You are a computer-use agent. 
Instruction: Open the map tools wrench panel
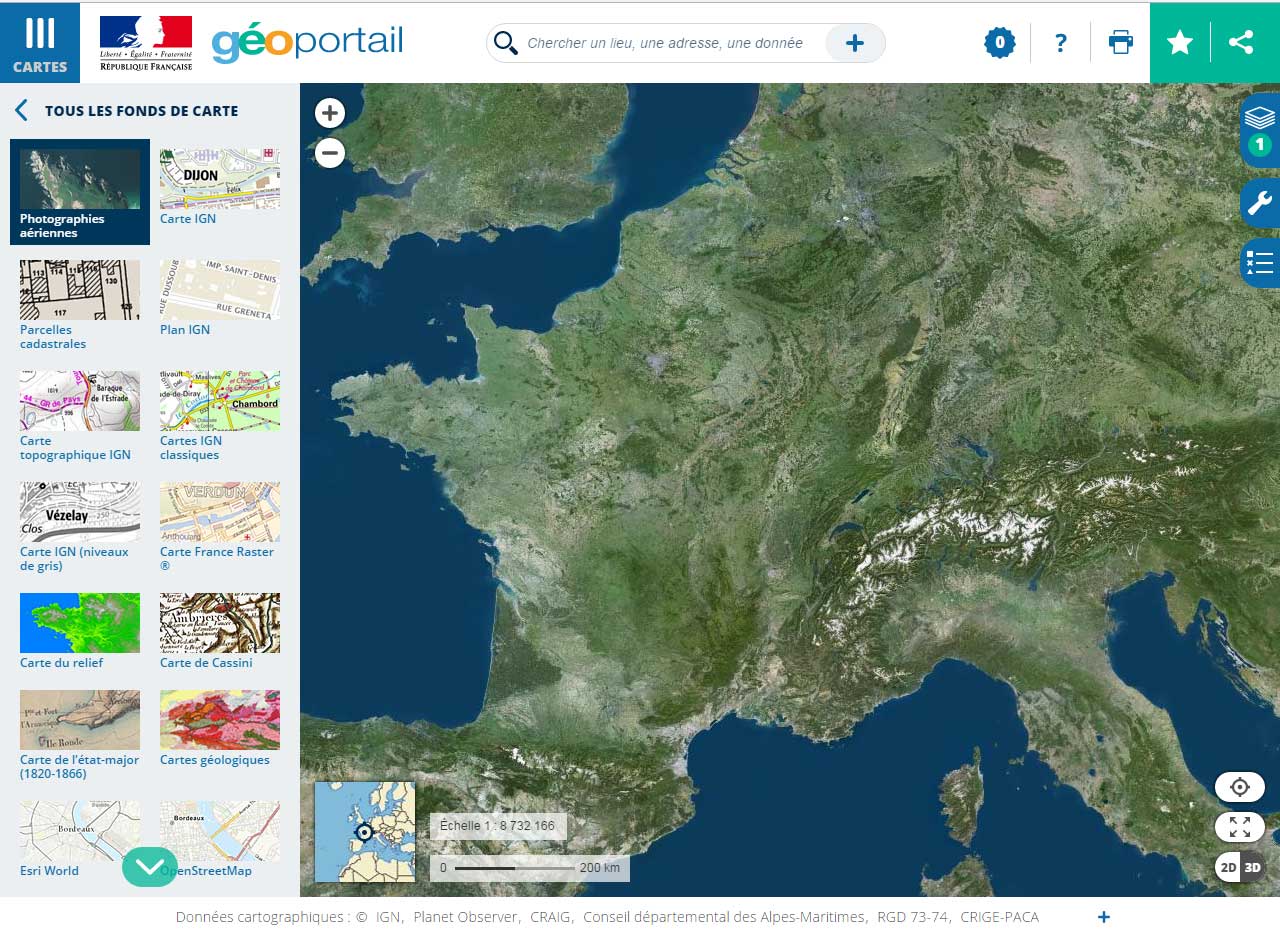1261,204
